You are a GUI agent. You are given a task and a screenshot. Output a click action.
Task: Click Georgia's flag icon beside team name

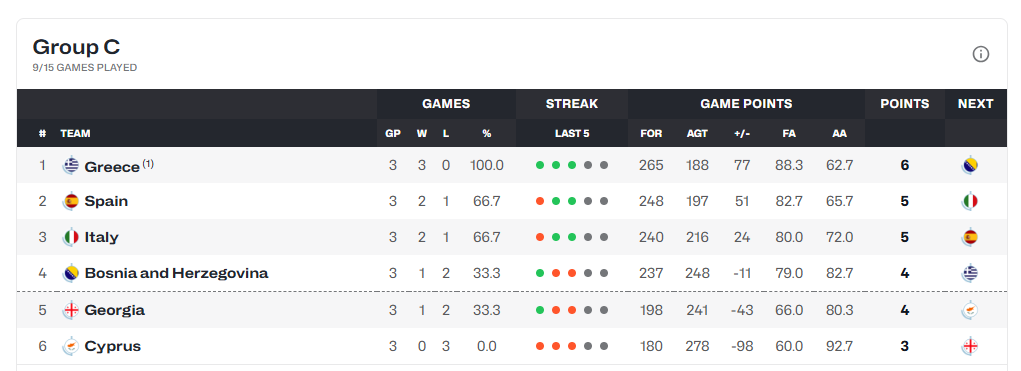point(70,310)
